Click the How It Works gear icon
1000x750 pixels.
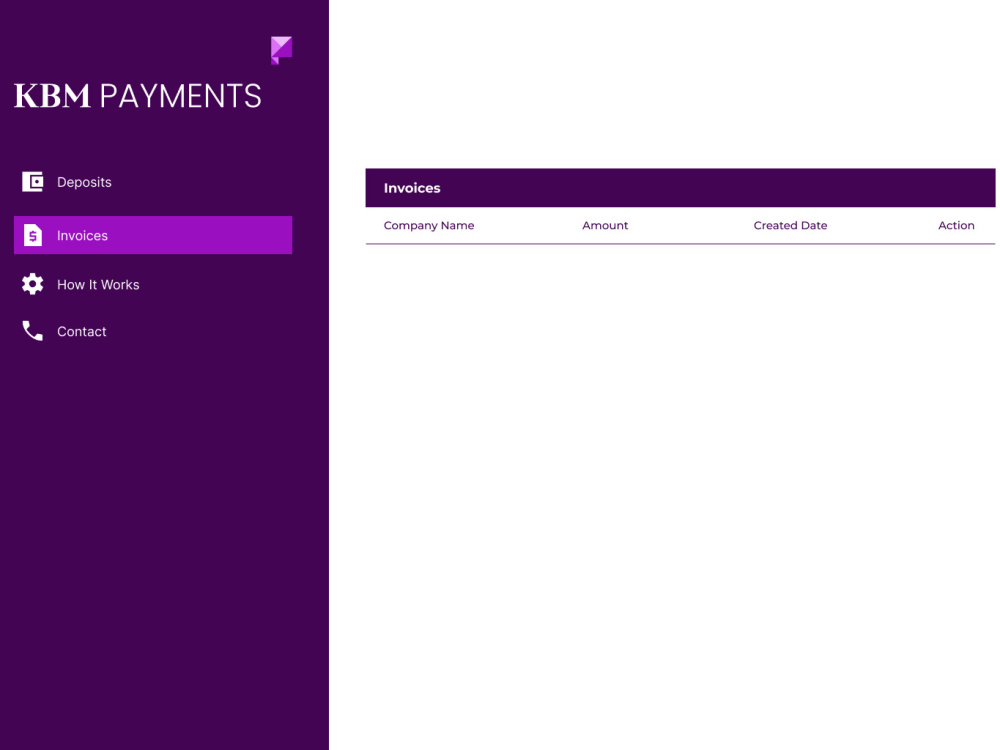pyautogui.click(x=33, y=284)
